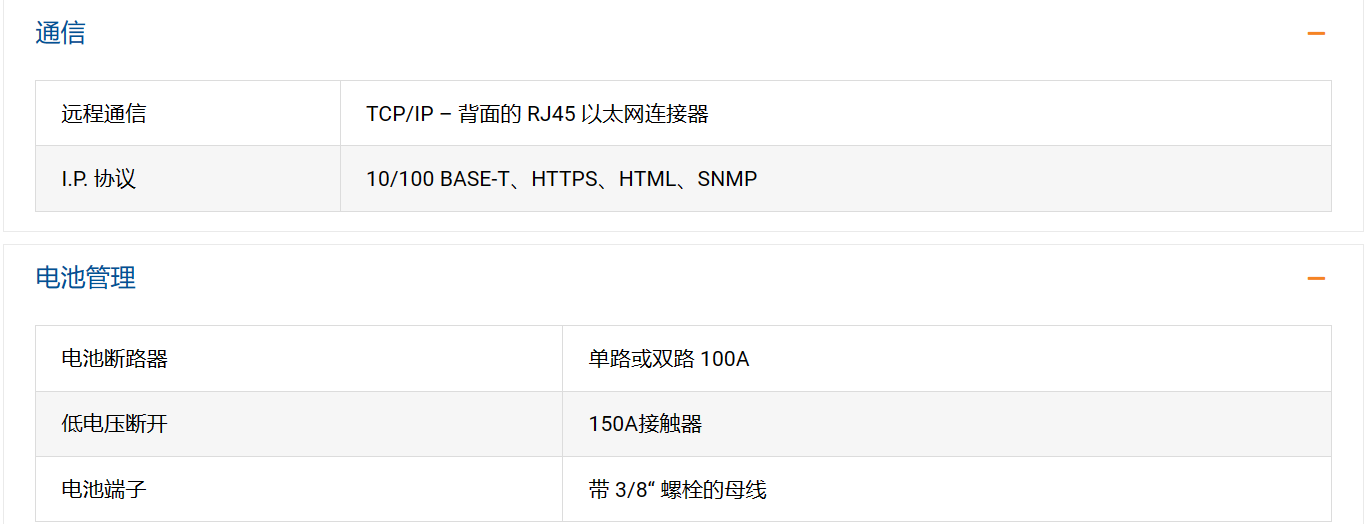Select the 电池断路器 row label
This screenshot has height=524, width=1364.
pyautogui.click(x=114, y=359)
